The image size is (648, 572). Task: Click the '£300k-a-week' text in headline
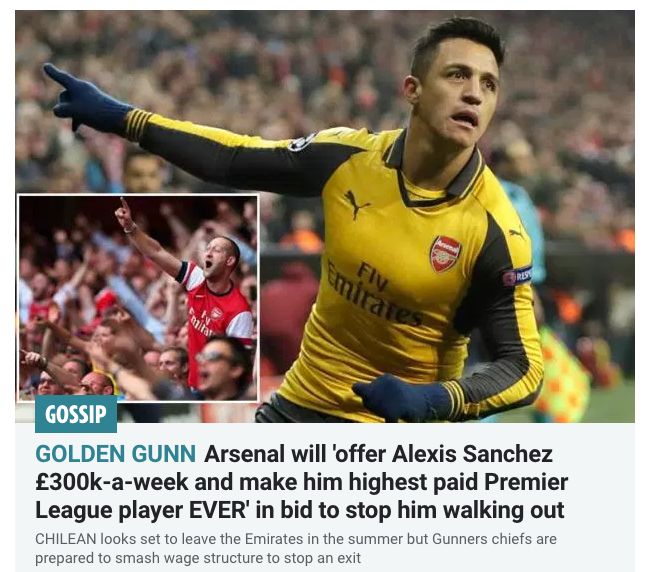click(112, 482)
